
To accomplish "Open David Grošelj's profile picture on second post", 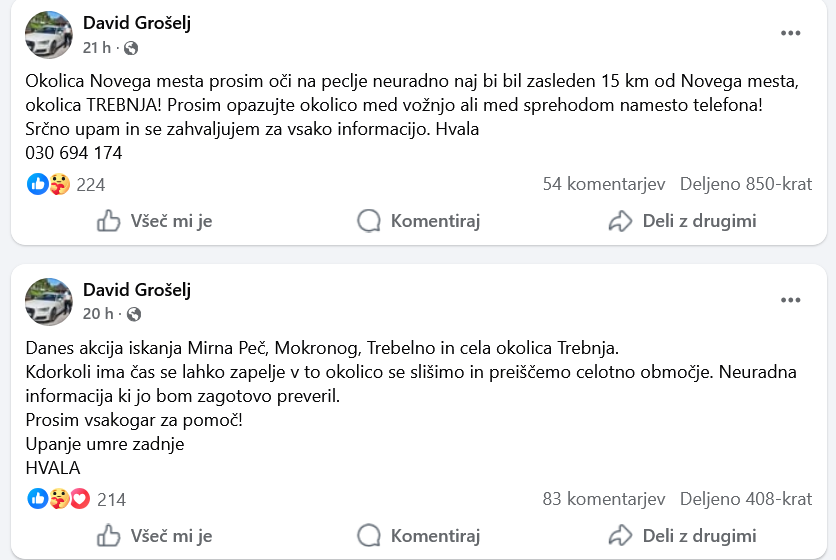I will coord(48,302).
